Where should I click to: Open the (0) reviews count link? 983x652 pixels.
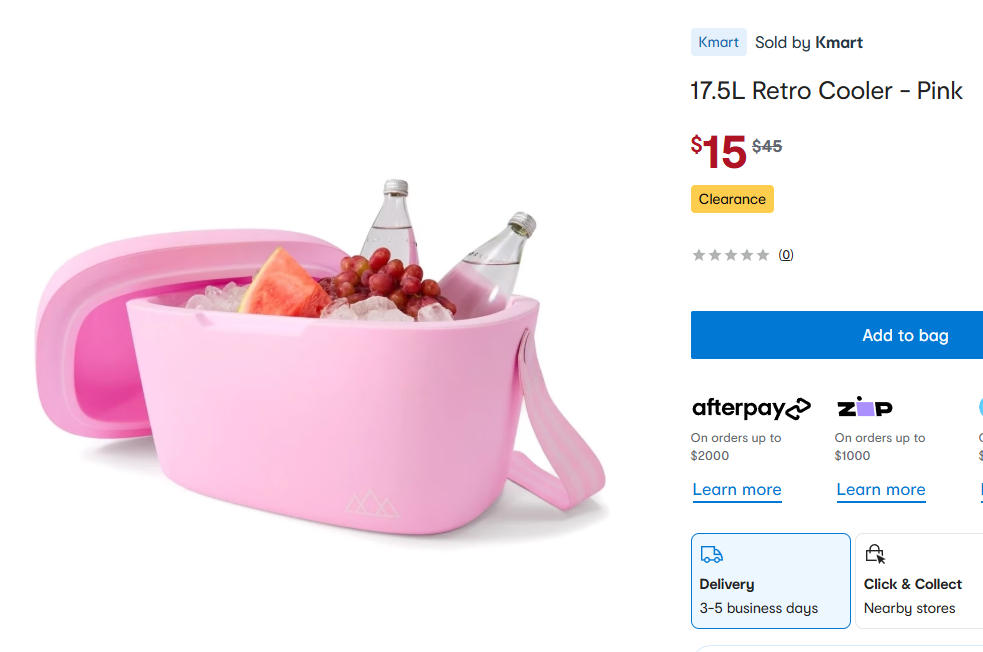pos(786,255)
